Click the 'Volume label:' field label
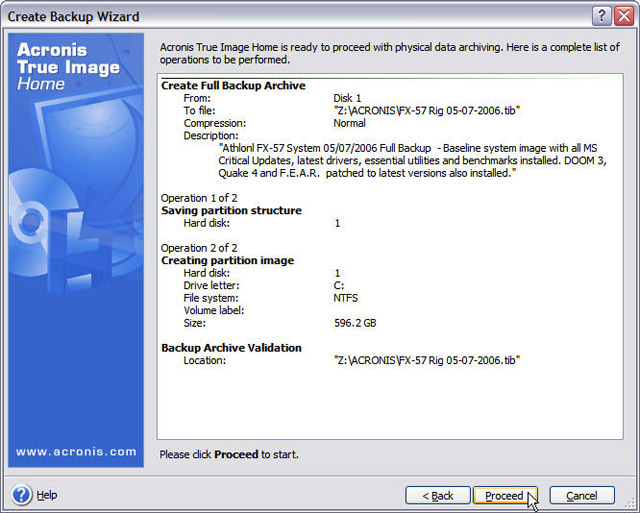 point(213,310)
